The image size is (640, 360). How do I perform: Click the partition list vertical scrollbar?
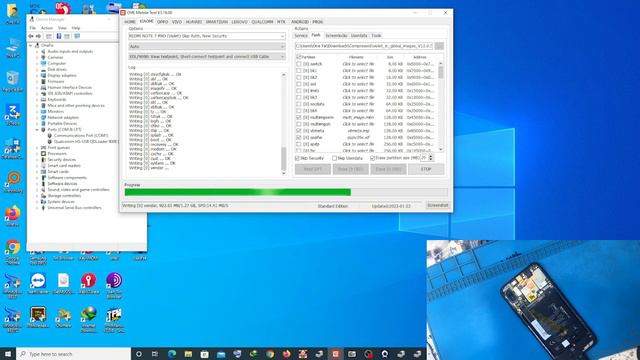(x=440, y=106)
